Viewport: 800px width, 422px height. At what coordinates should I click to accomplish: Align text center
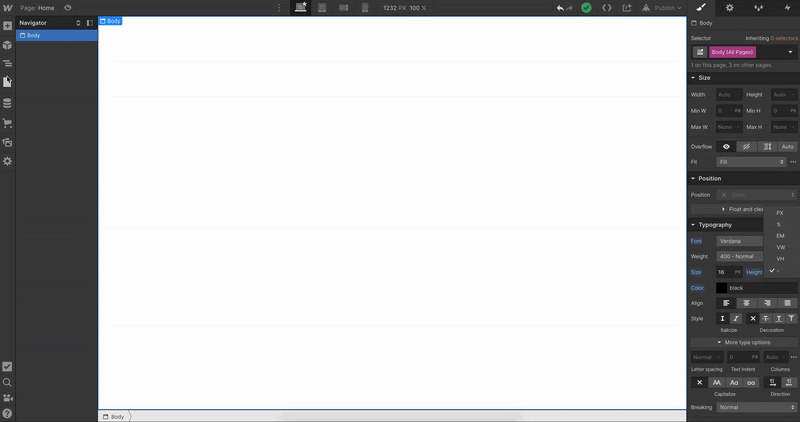[x=746, y=303]
